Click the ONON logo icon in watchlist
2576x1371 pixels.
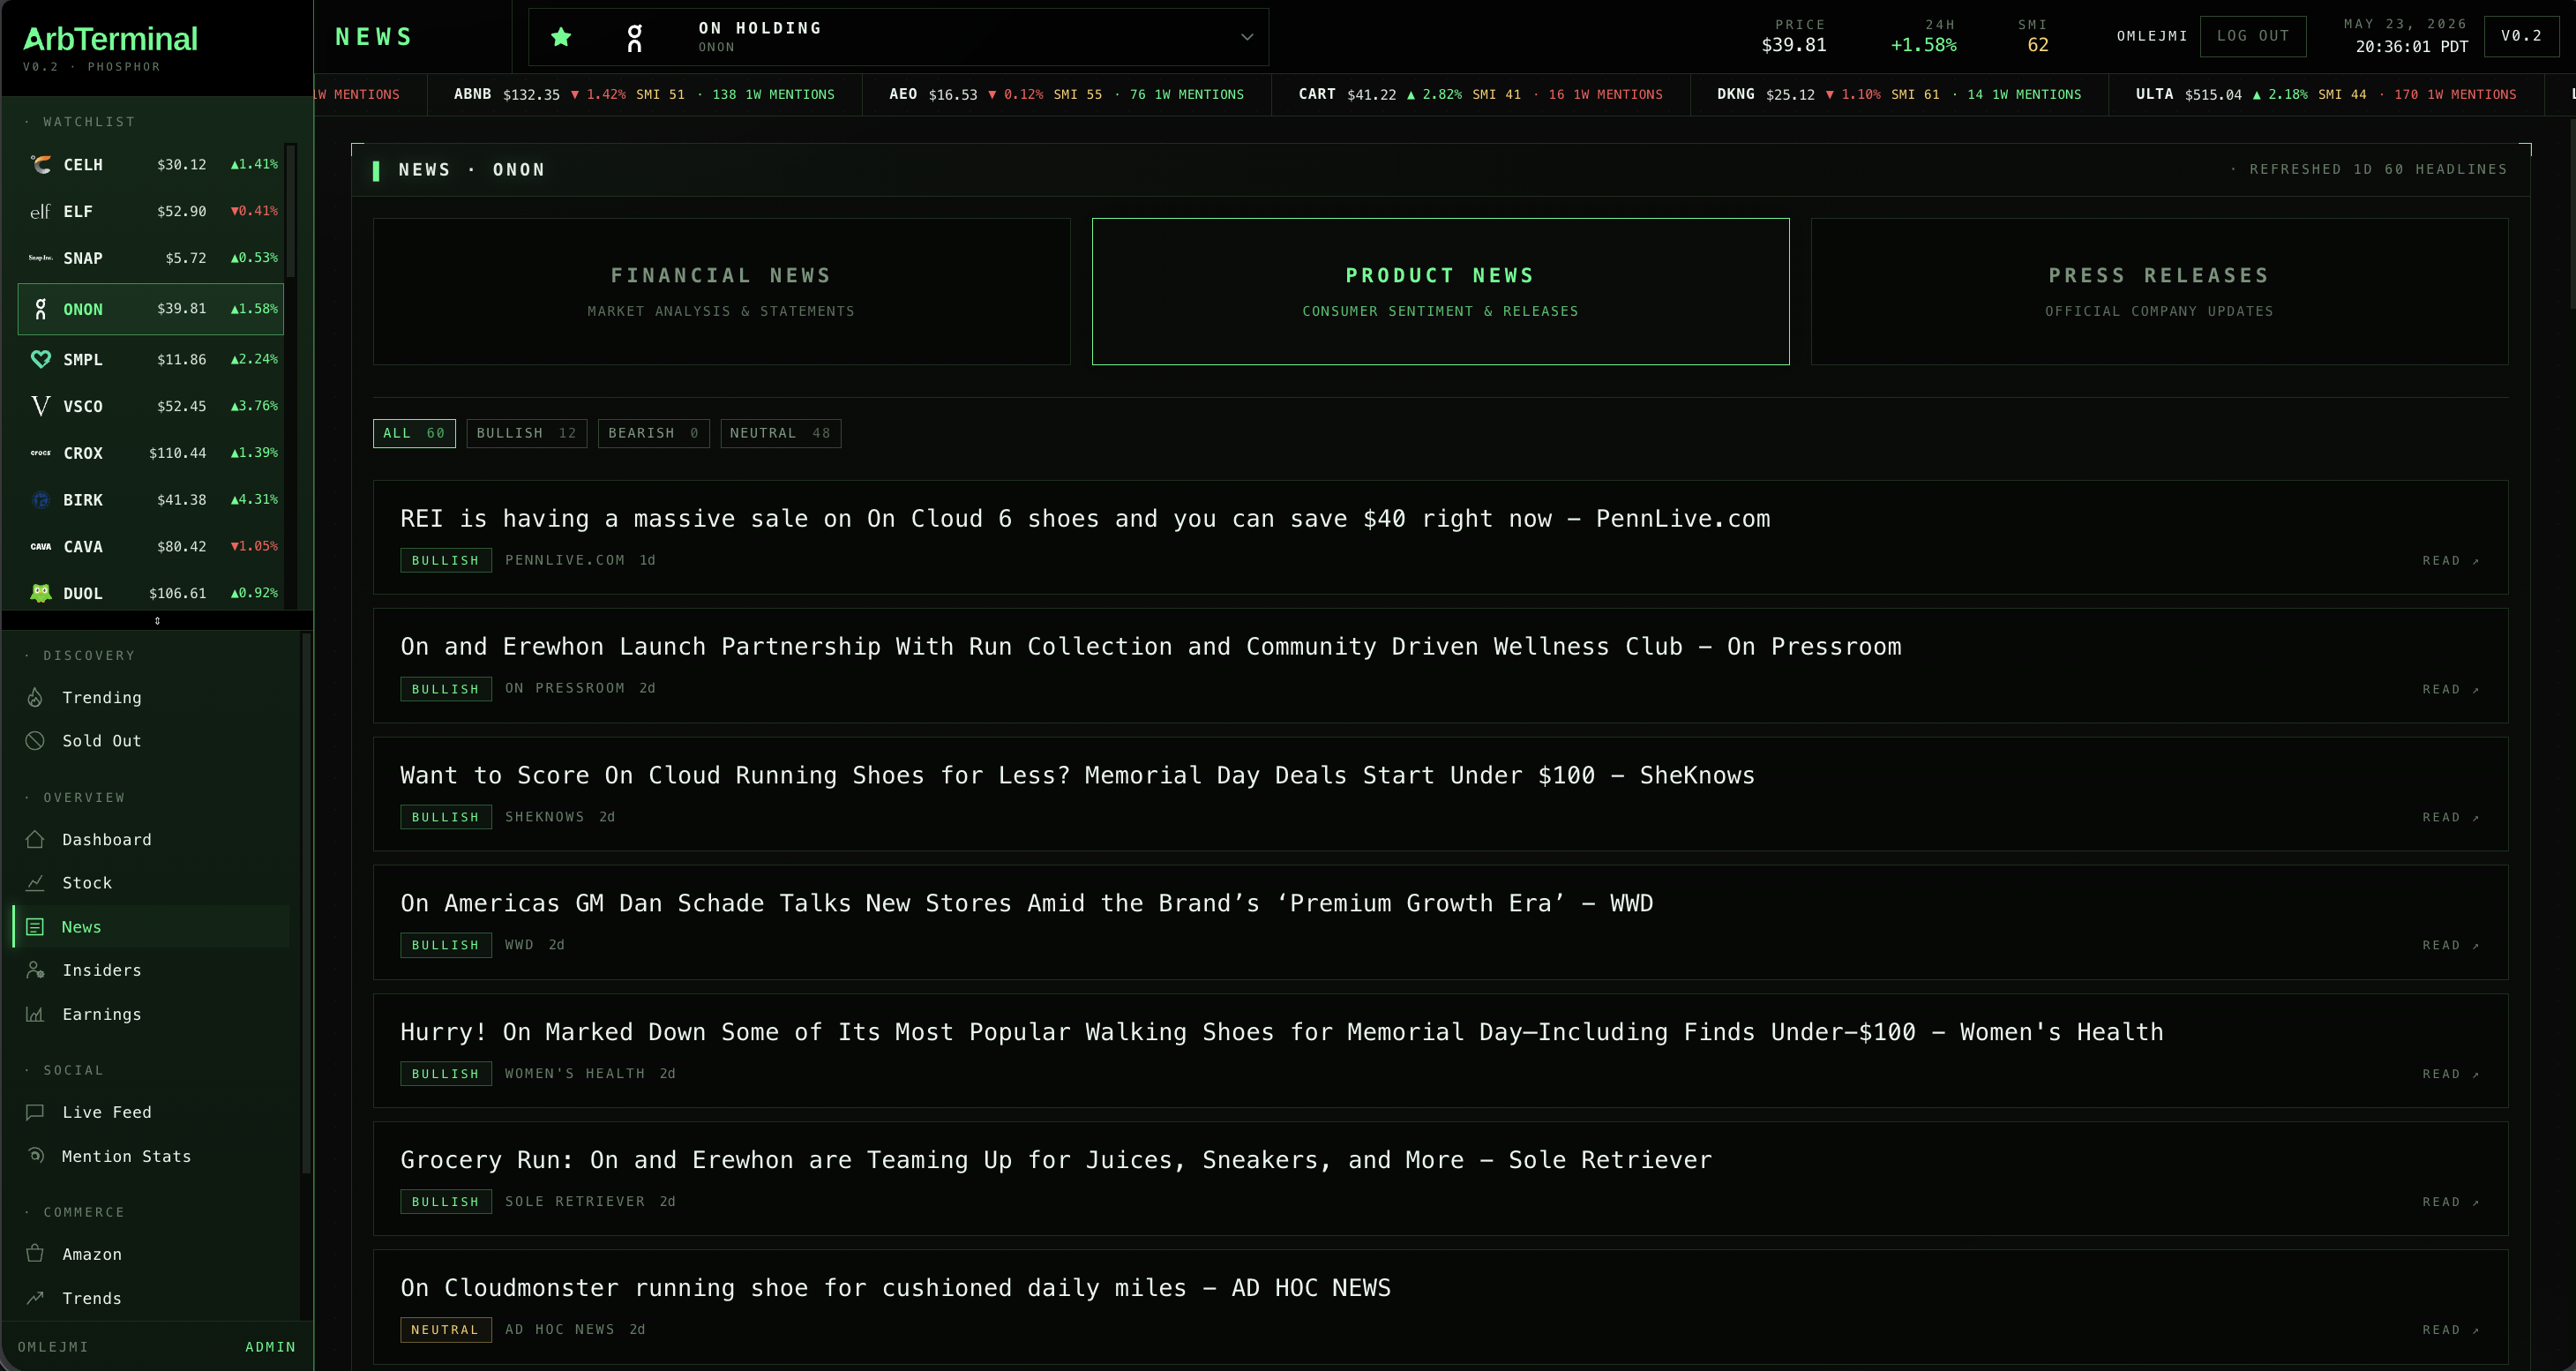tap(40, 309)
